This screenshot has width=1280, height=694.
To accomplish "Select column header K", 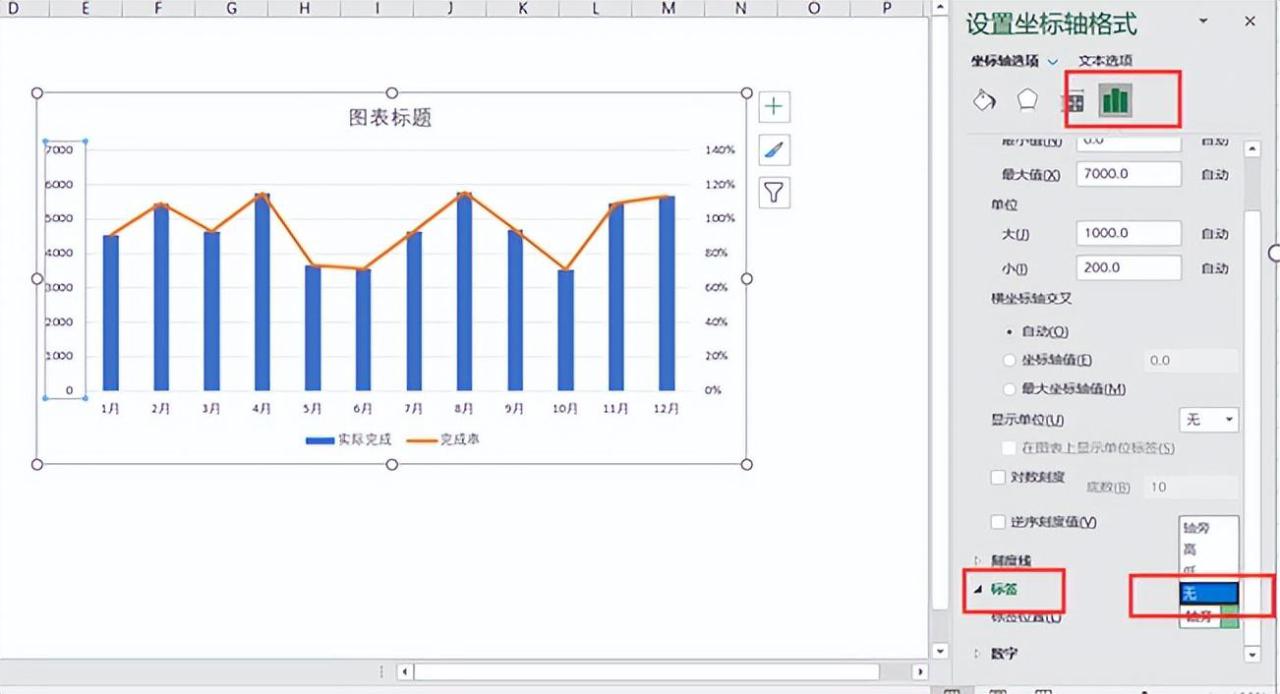I will [x=523, y=8].
